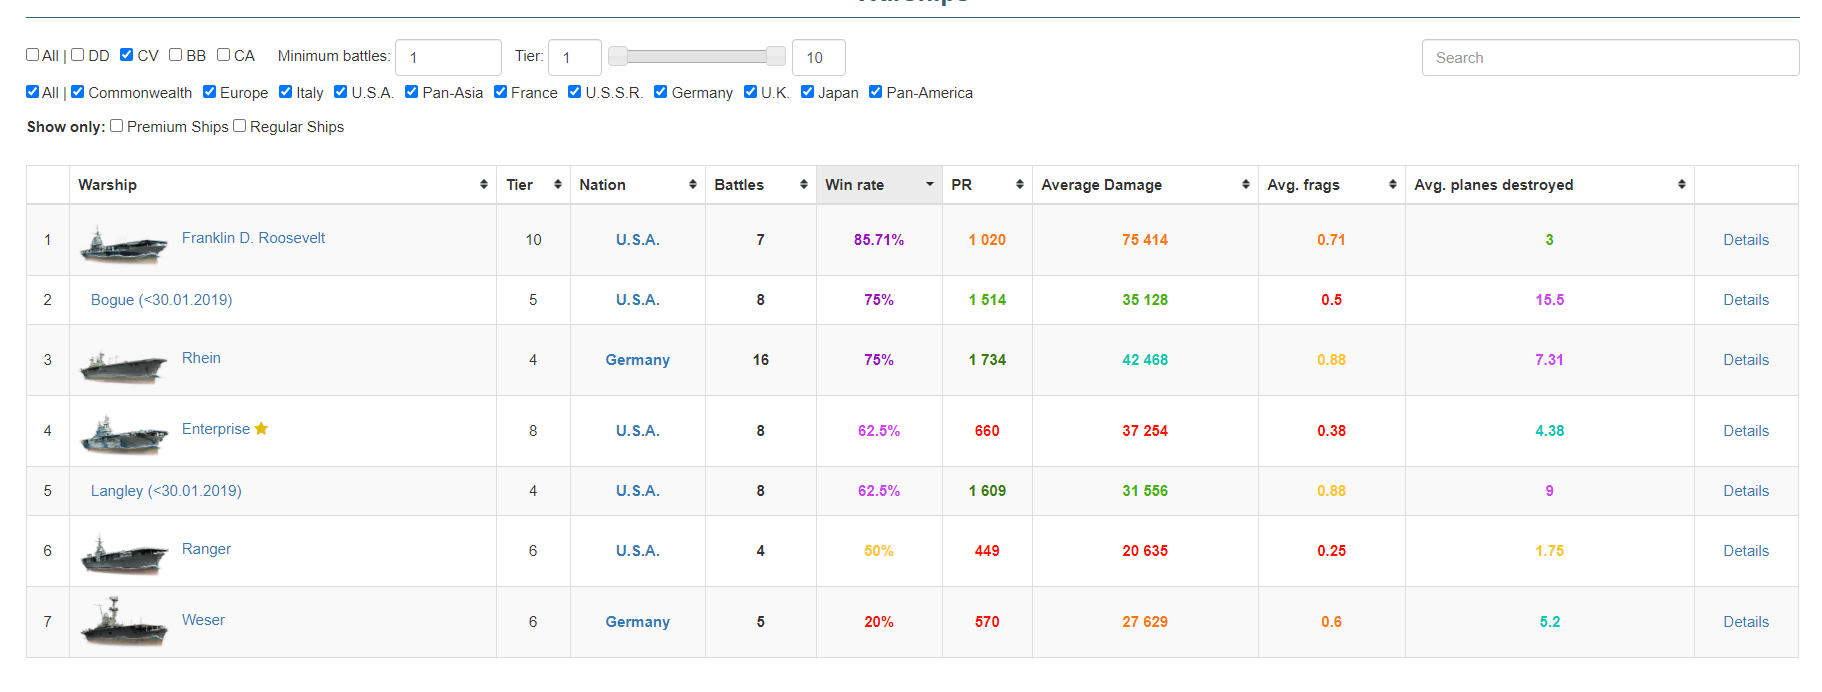The image size is (1822, 692).
Task: Toggle Win rate sort direction arrow
Action: [x=929, y=185]
